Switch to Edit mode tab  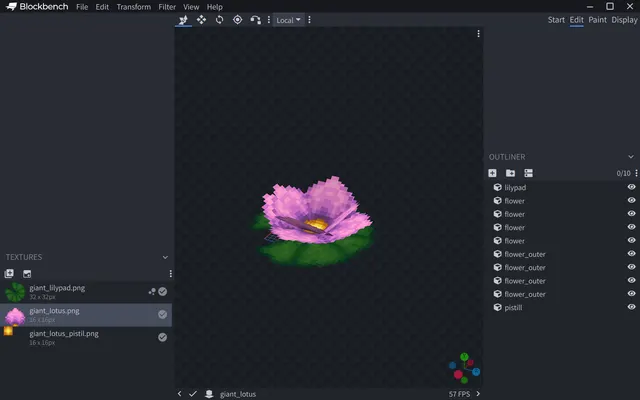(x=576, y=20)
